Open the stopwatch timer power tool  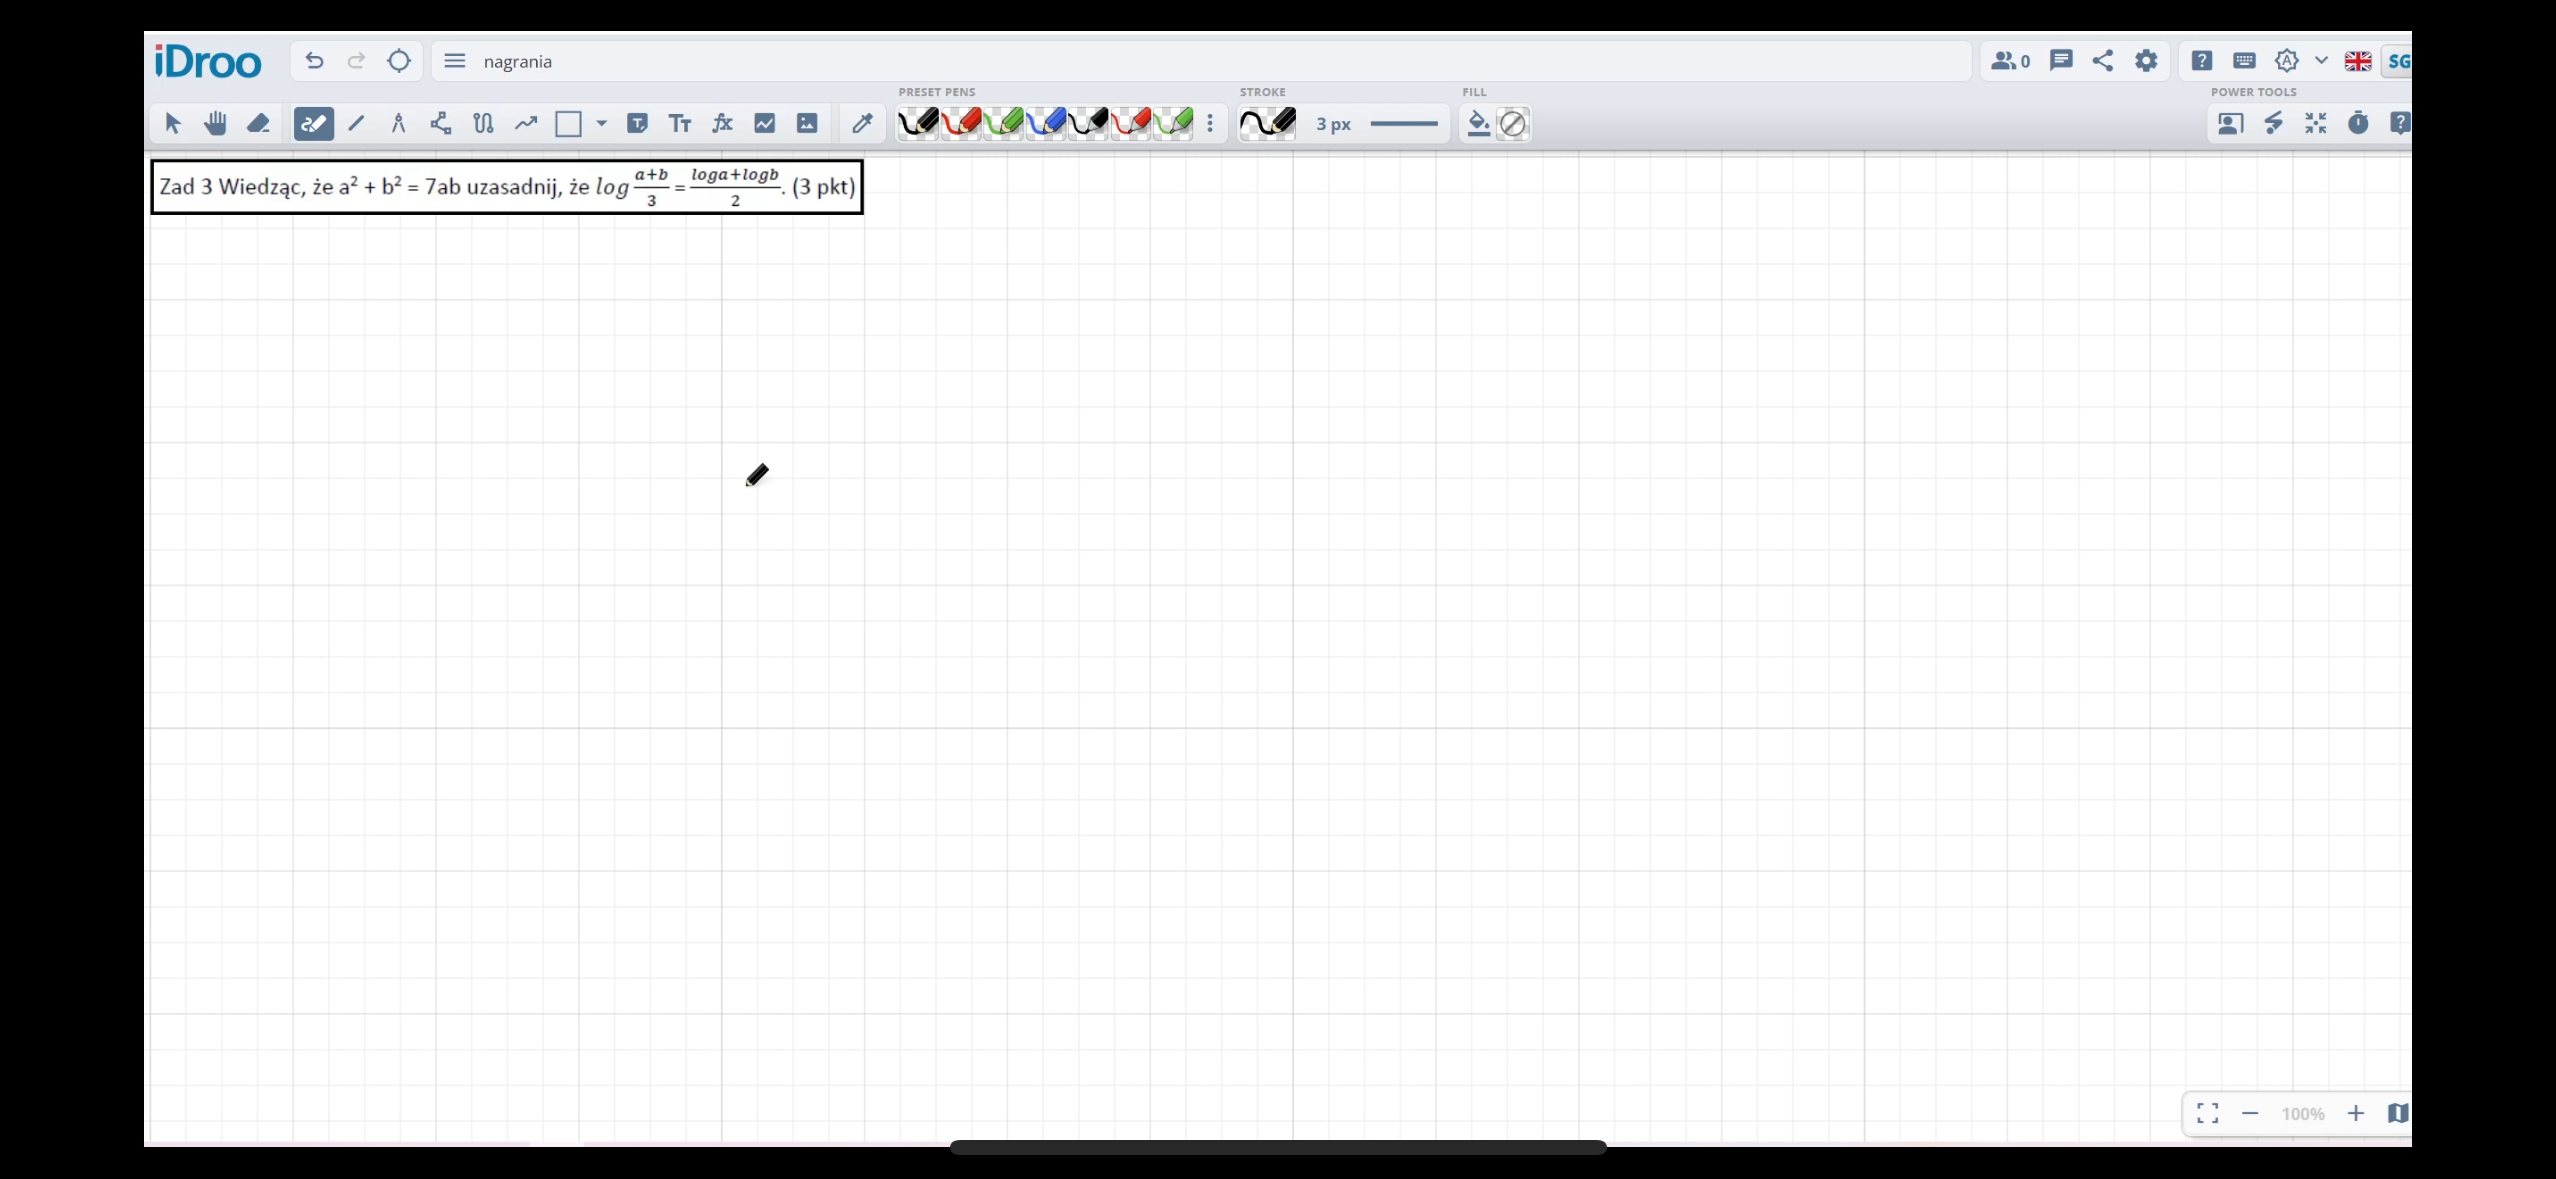tap(2358, 123)
